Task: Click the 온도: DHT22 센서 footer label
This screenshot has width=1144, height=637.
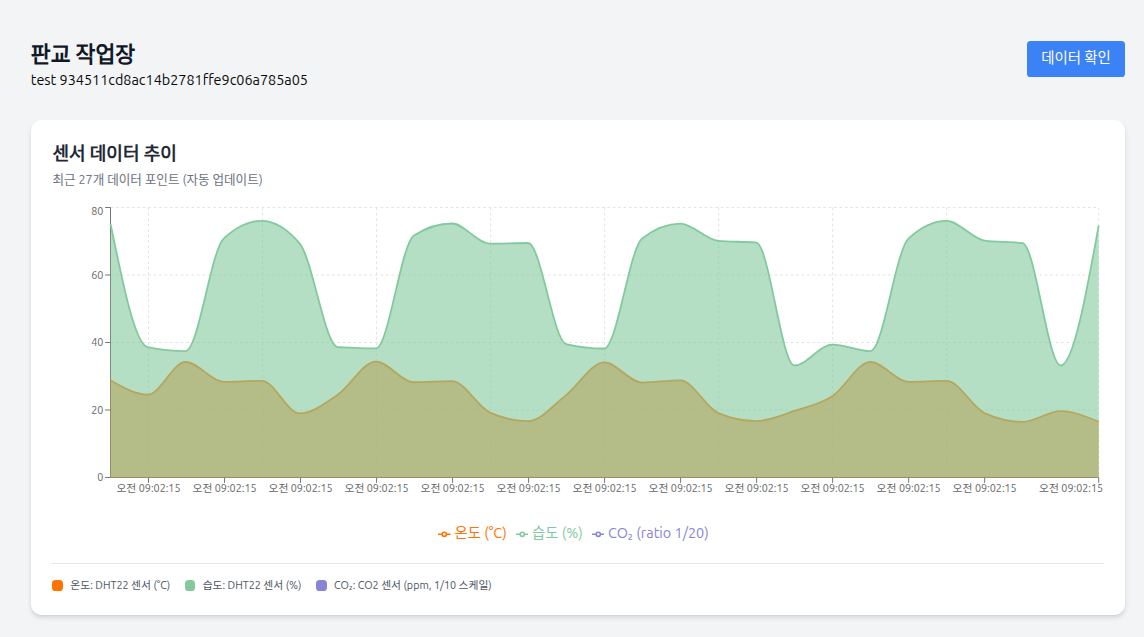Action: click(x=120, y=585)
